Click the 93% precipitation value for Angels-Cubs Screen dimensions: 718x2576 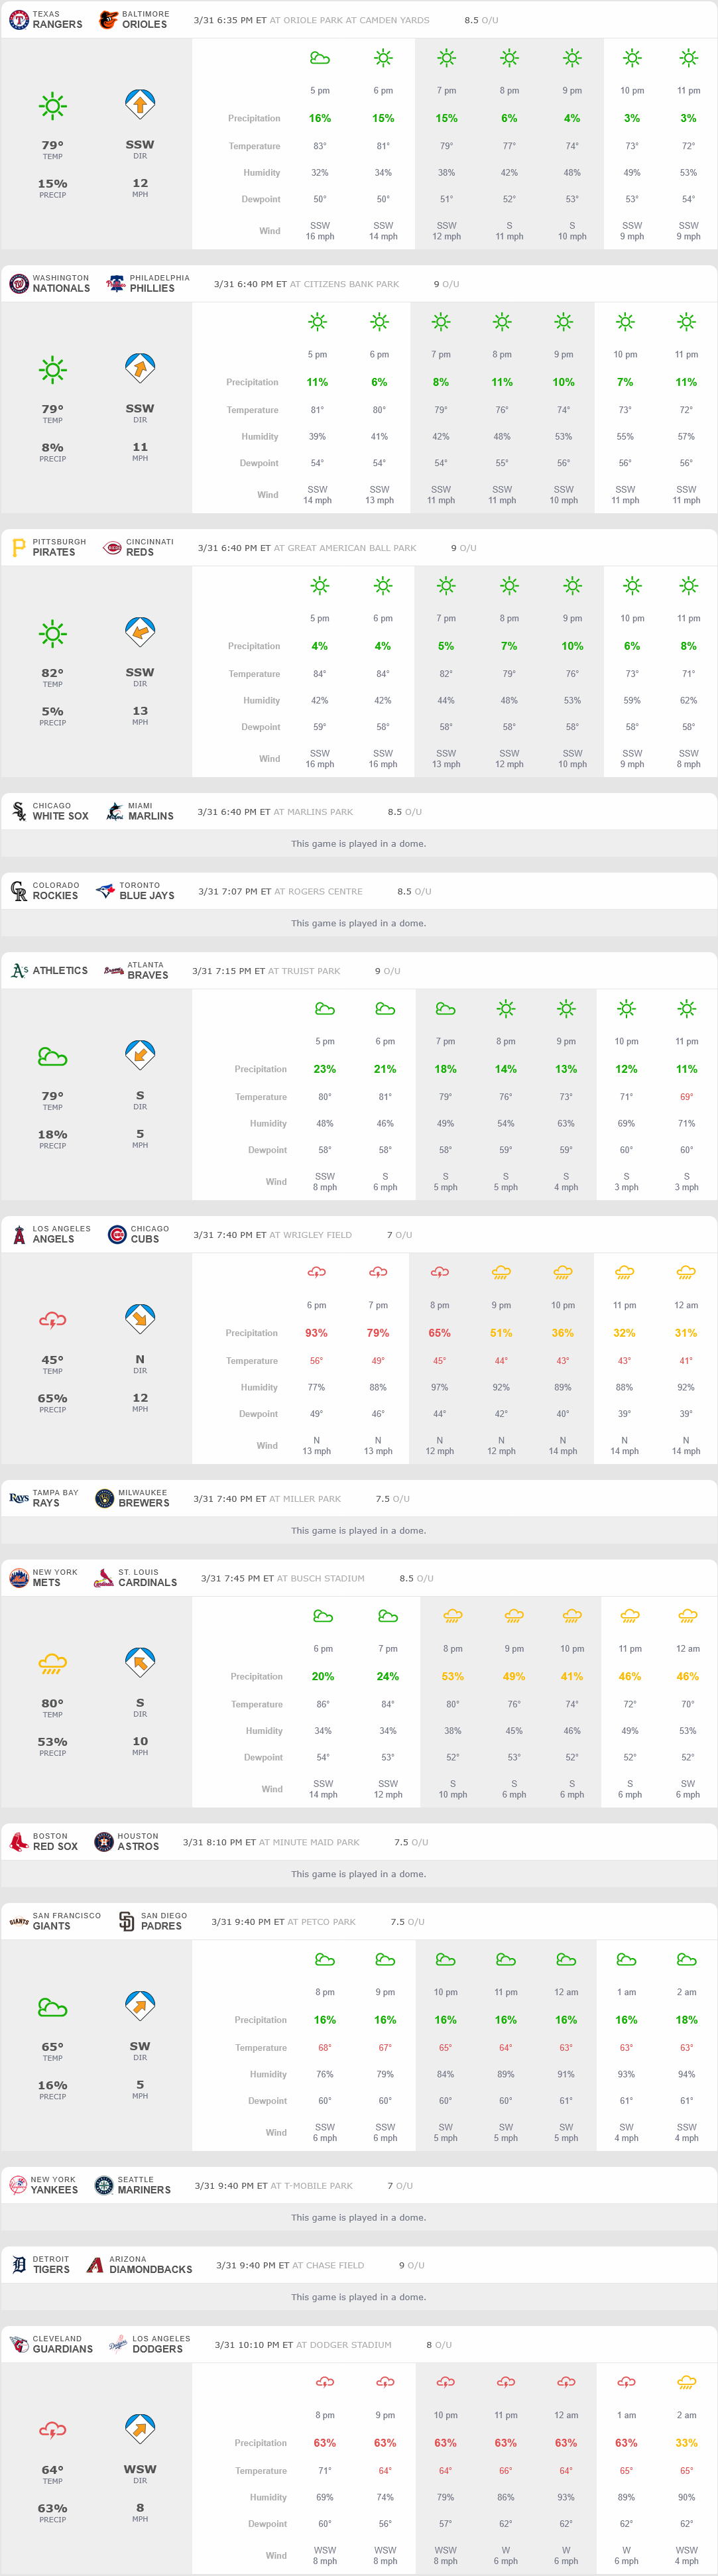tap(316, 1333)
